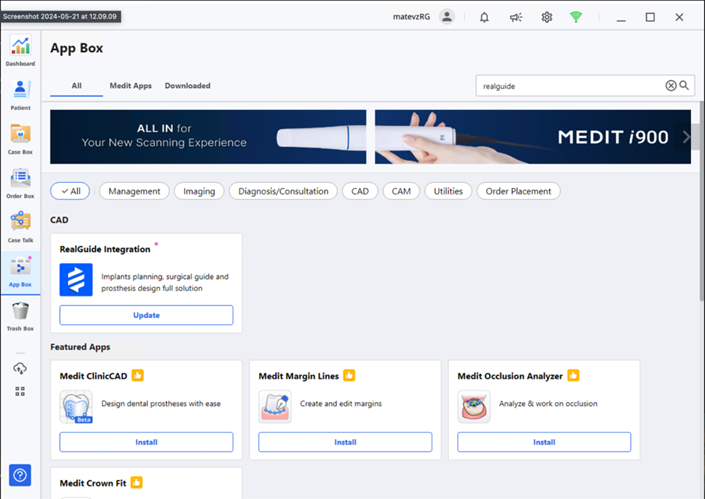Open the Patient section icon

(20, 92)
